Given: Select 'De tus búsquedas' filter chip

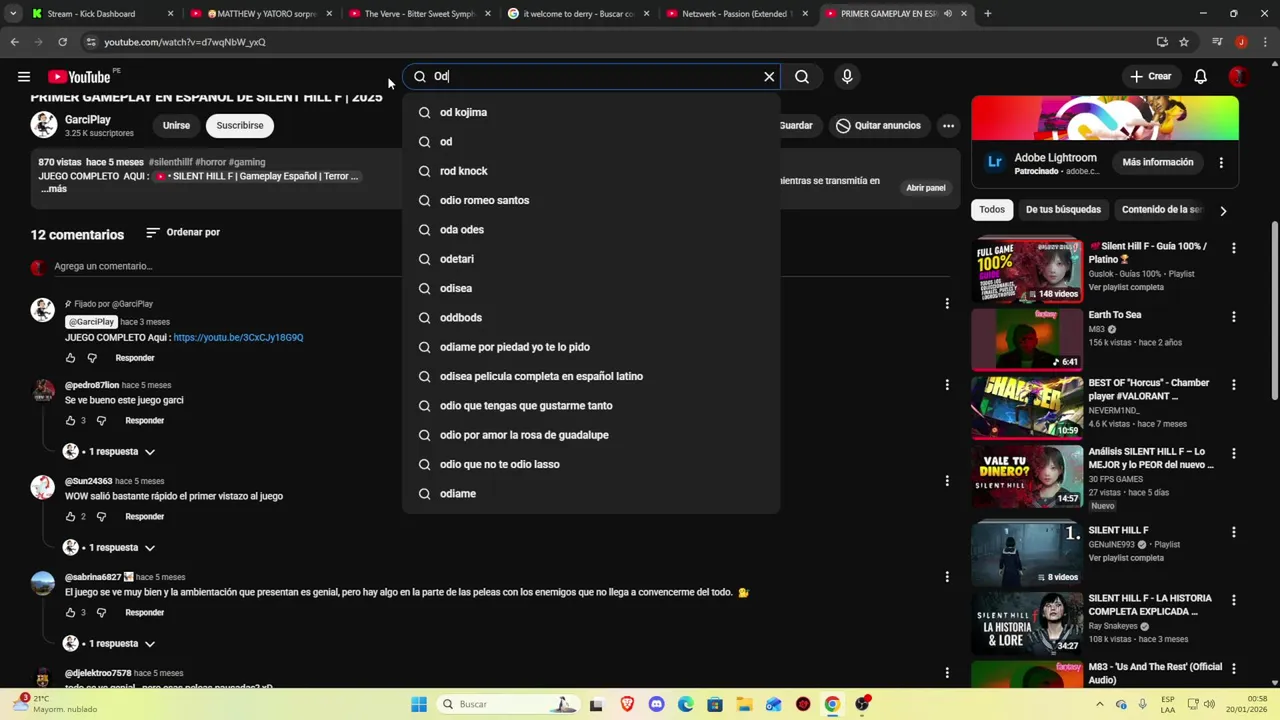Looking at the screenshot, I should (x=1063, y=210).
